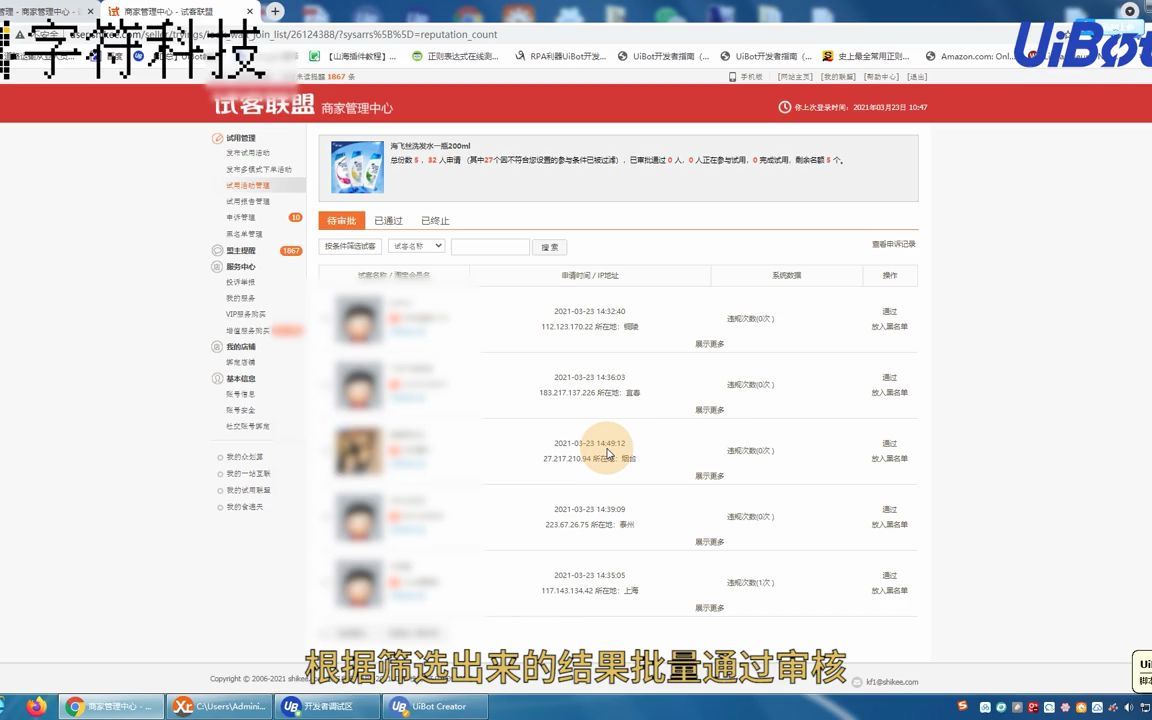Approve the first applicant via 通过 link

coord(889,311)
